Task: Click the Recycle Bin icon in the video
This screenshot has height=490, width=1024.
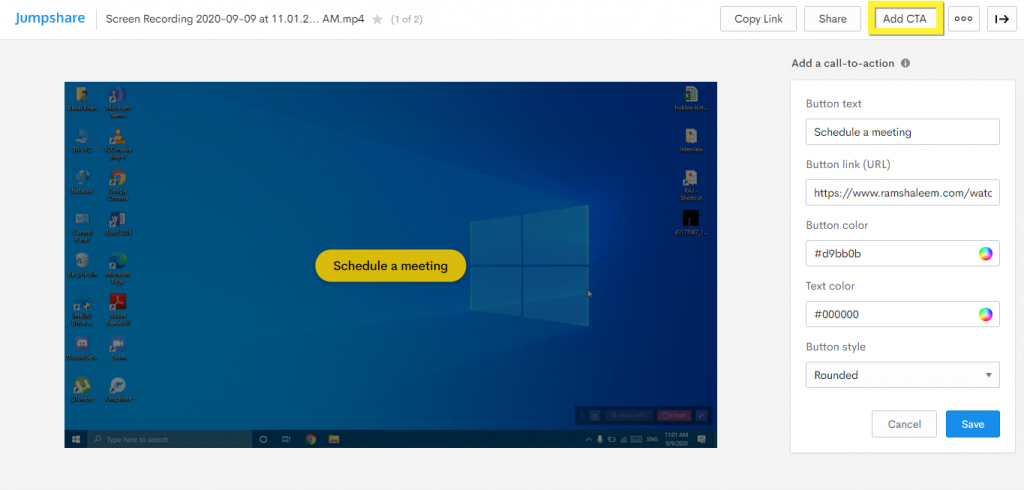Action: [x=82, y=262]
